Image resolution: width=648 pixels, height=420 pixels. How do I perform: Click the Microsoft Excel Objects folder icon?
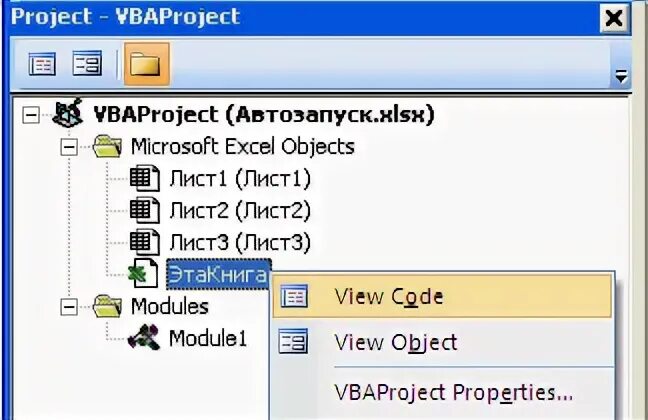pyautogui.click(x=107, y=146)
